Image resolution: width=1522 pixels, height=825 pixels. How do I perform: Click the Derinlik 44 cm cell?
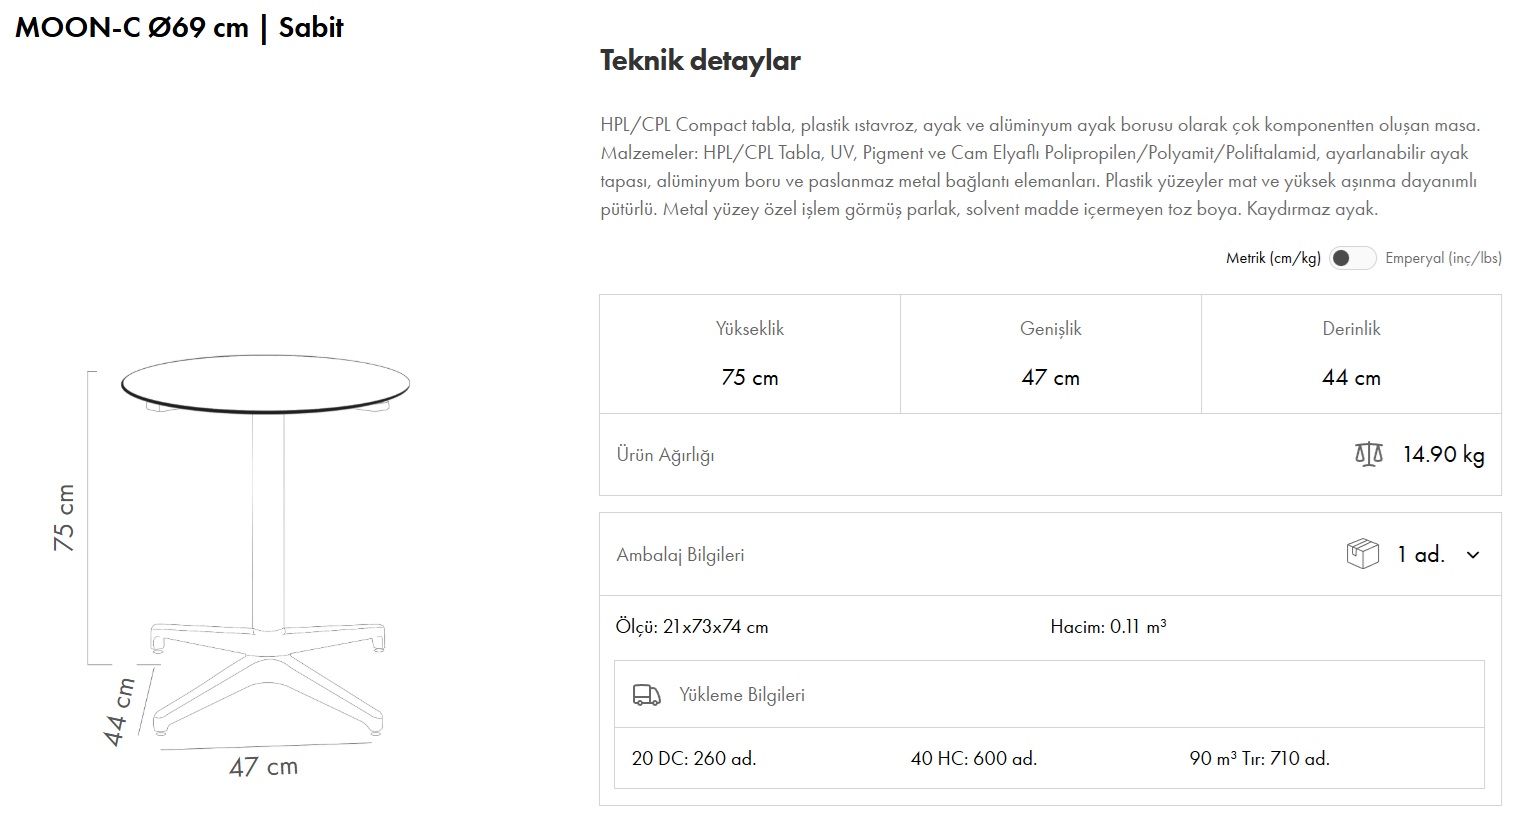coord(1351,354)
